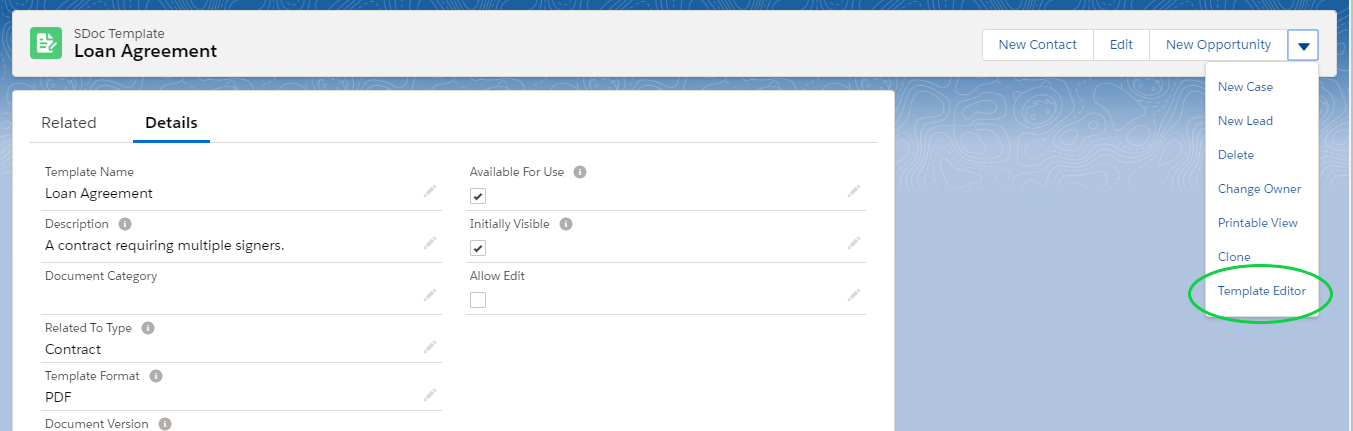Click the green SDoc Template document icon
Screen dimensions: 1353x431
click(x=46, y=43)
